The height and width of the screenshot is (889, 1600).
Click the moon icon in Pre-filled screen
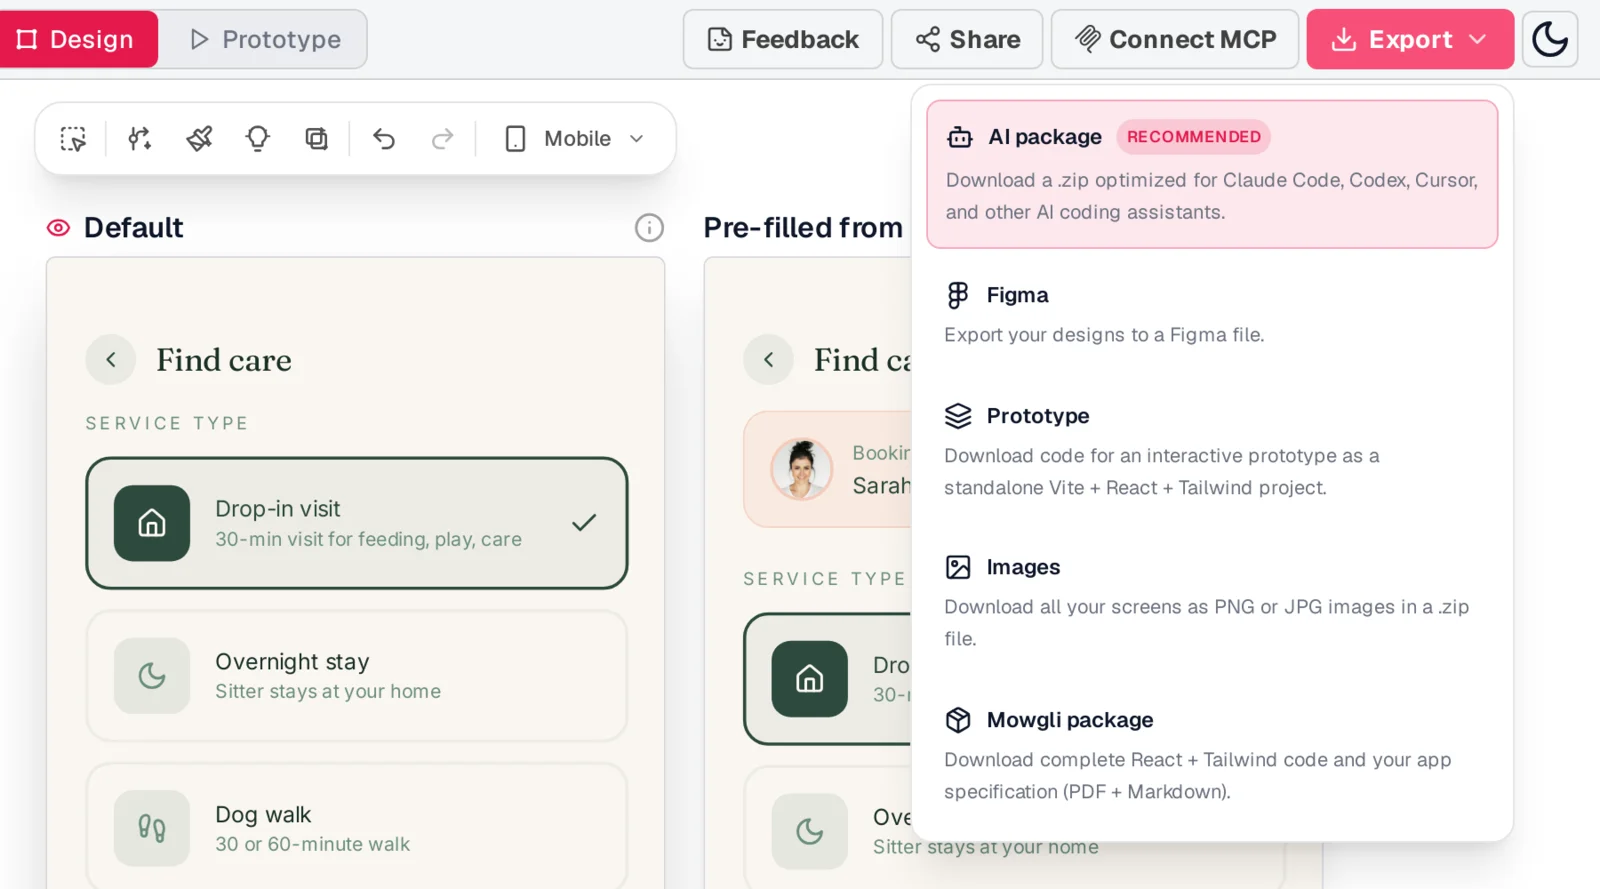[810, 831]
